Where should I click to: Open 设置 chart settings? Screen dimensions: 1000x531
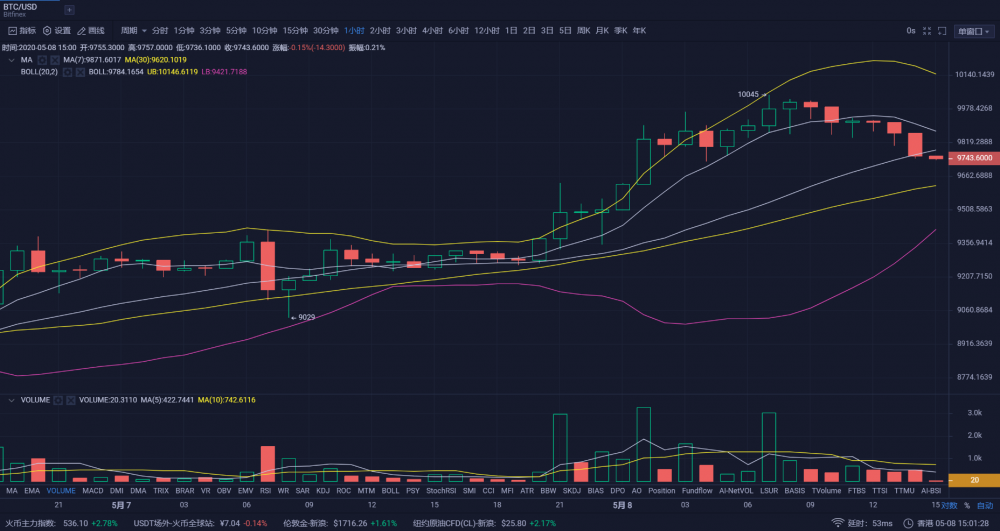pyautogui.click(x=55, y=31)
